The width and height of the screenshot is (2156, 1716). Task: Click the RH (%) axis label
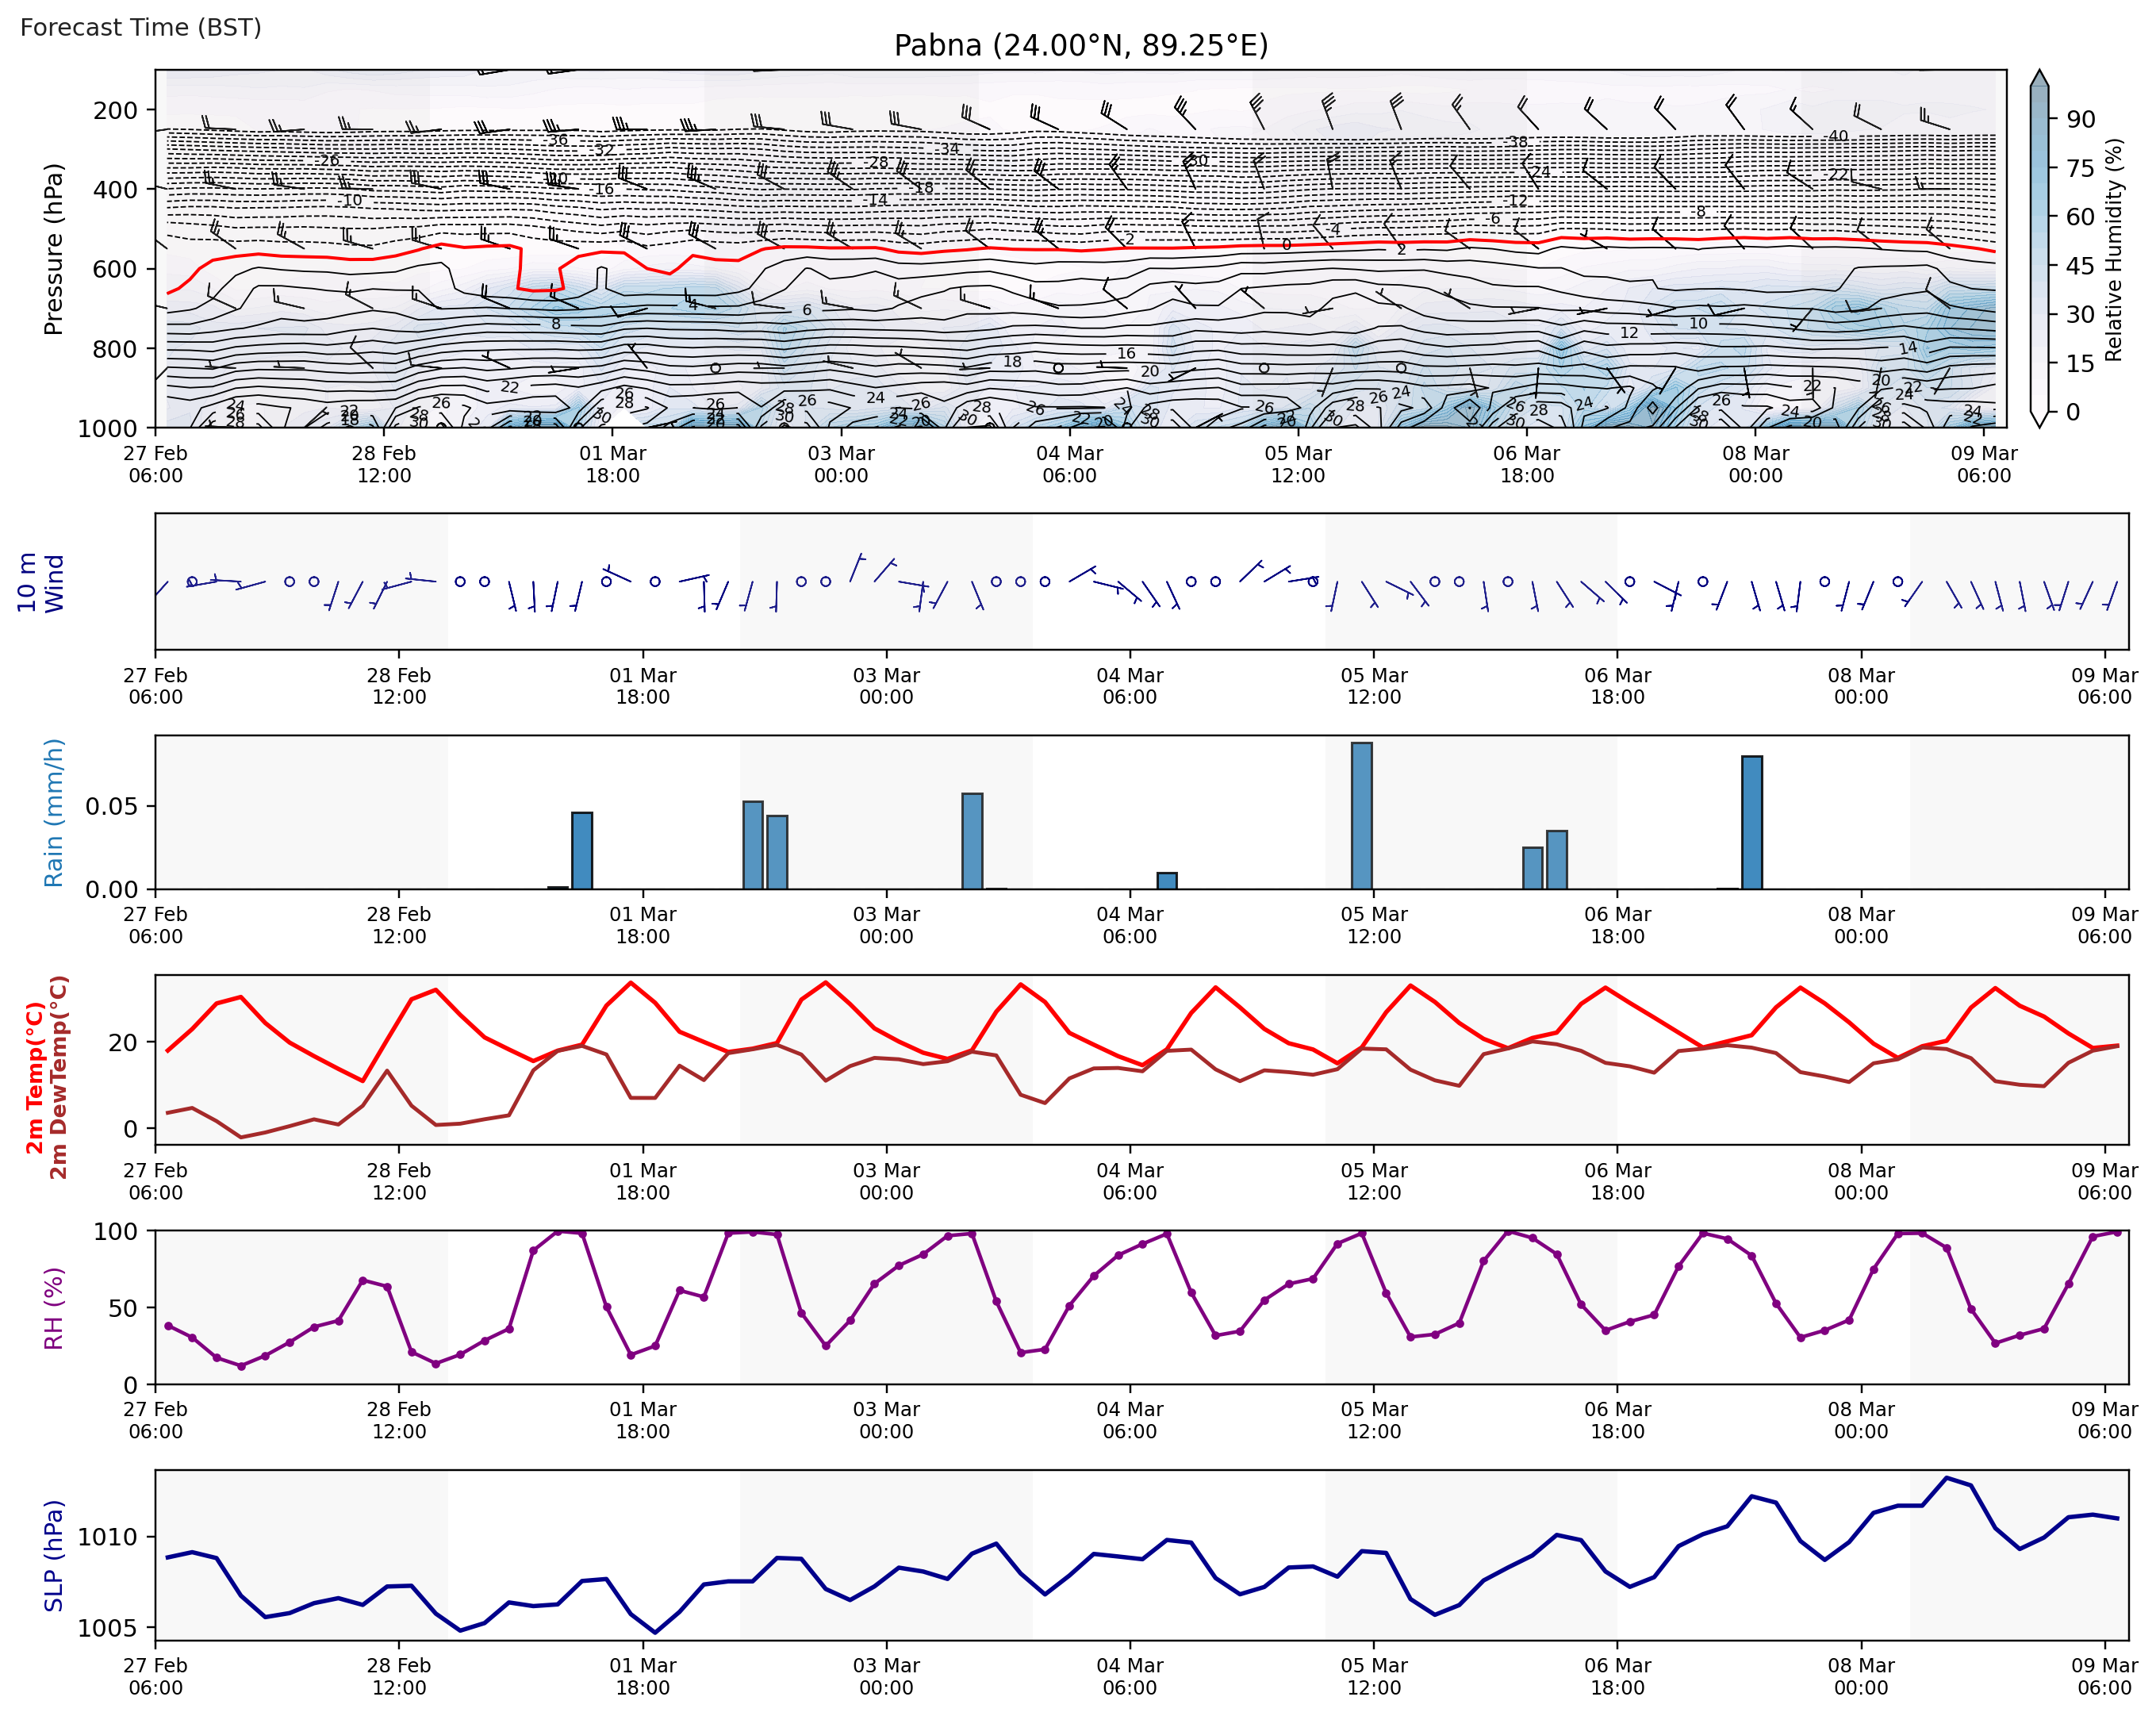(53, 1308)
